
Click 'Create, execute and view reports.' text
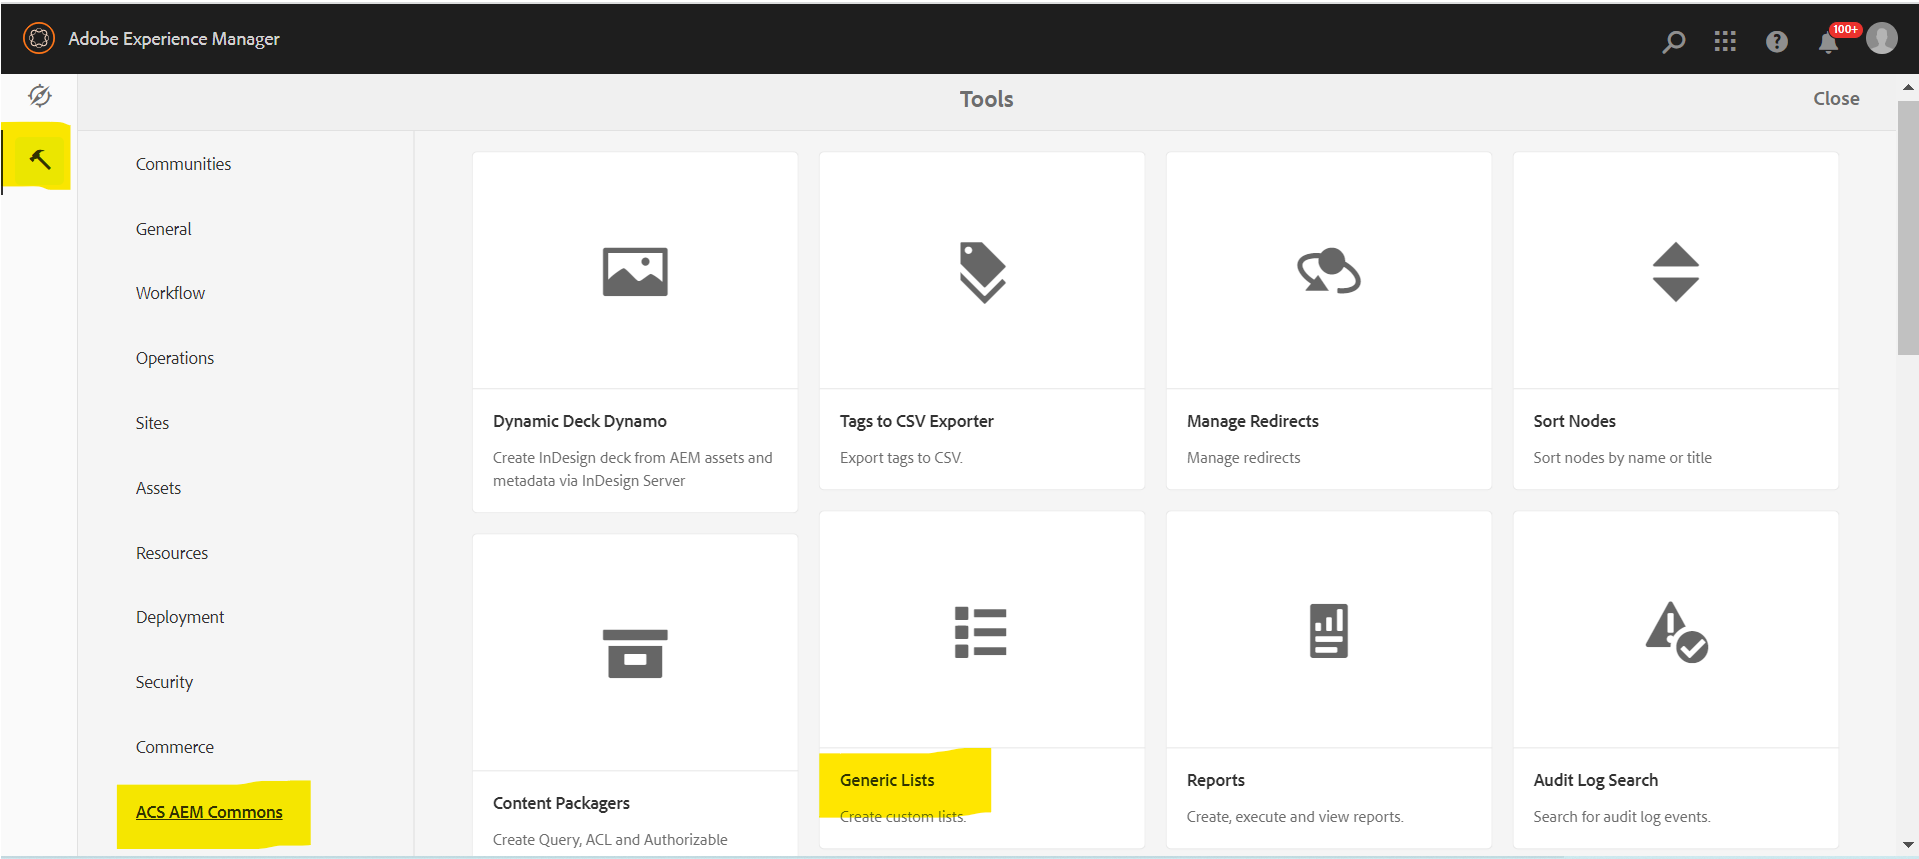click(x=1295, y=817)
